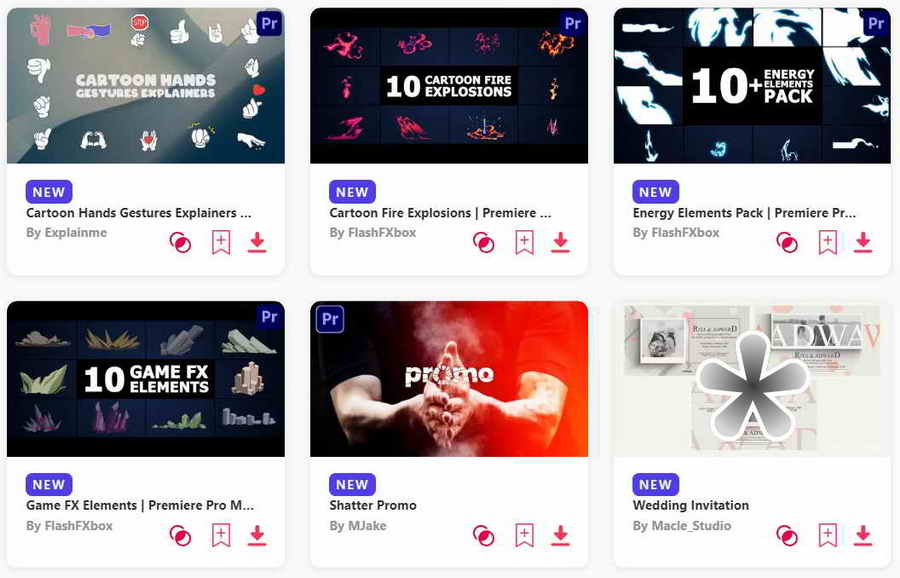Screen dimensions: 900x578
Task: Bookmark the Wedding Invitation item
Action: pyautogui.click(x=827, y=535)
